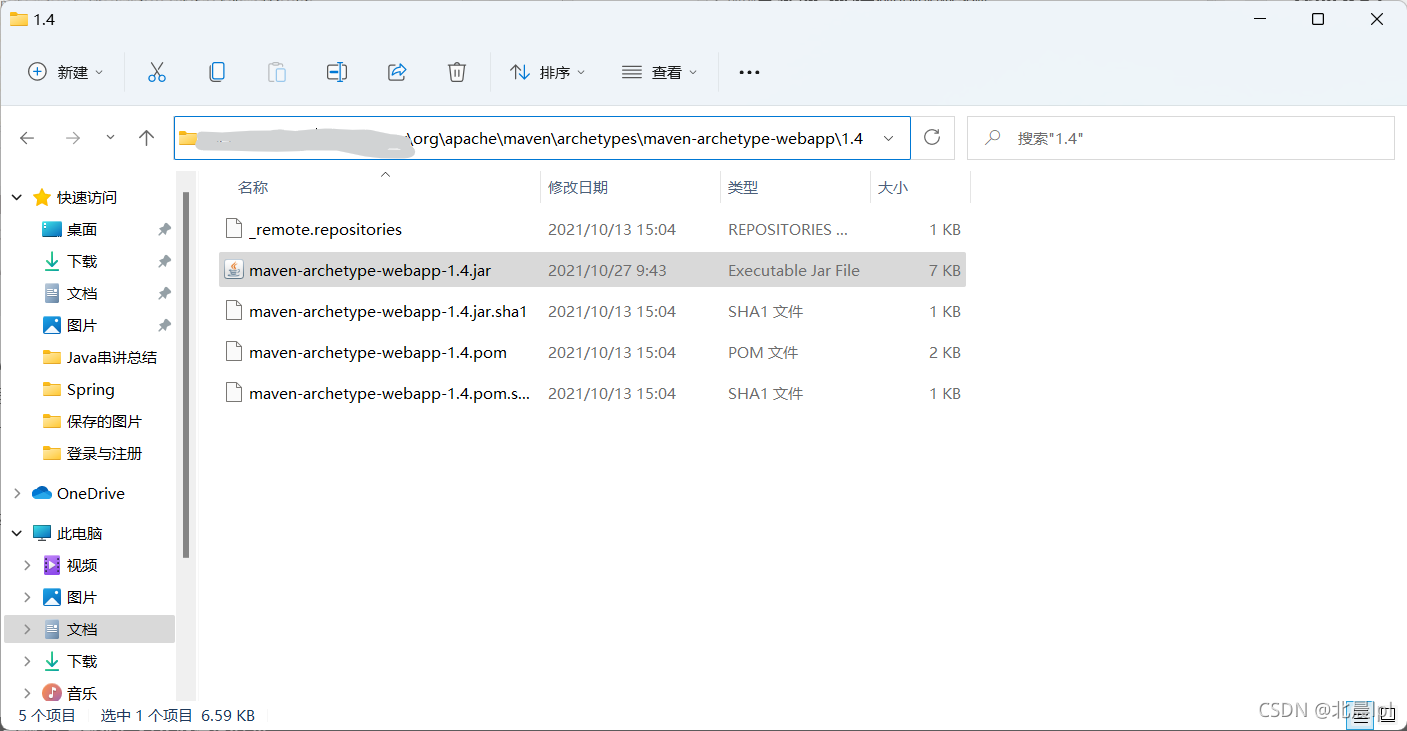This screenshot has width=1407, height=731.
Task: Click the Rename icon in toolbar
Action: point(337,72)
